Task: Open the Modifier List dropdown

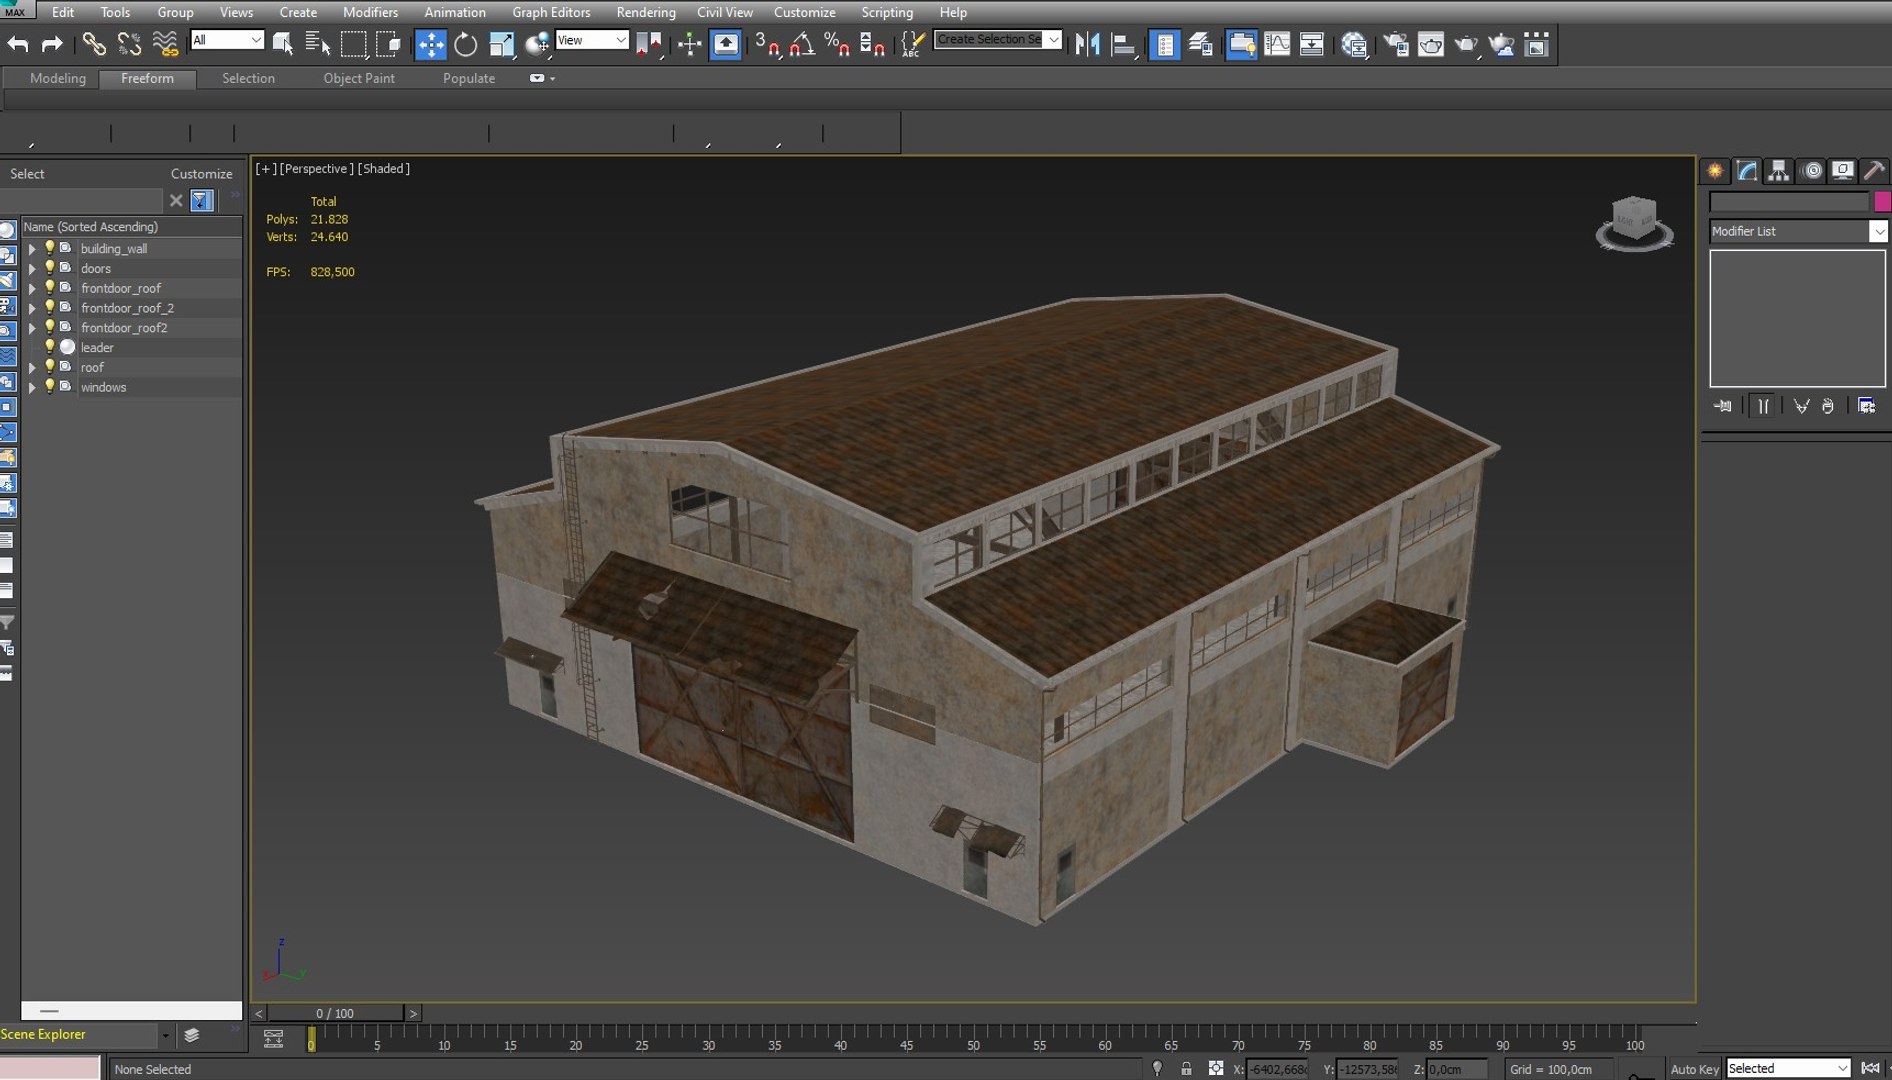Action: 1797,231
